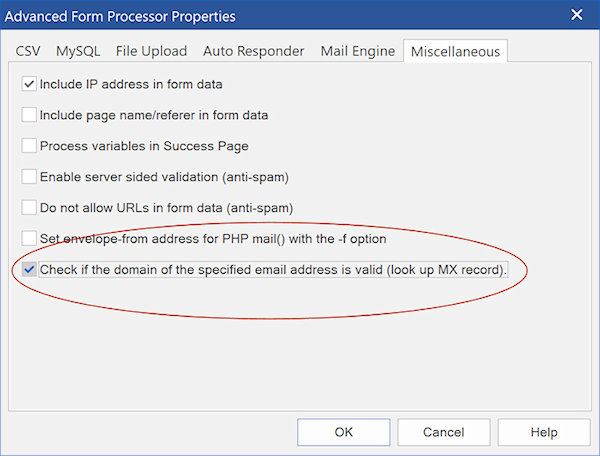Tick Process variables in Success Page
This screenshot has height=456, width=600.
tap(29, 146)
